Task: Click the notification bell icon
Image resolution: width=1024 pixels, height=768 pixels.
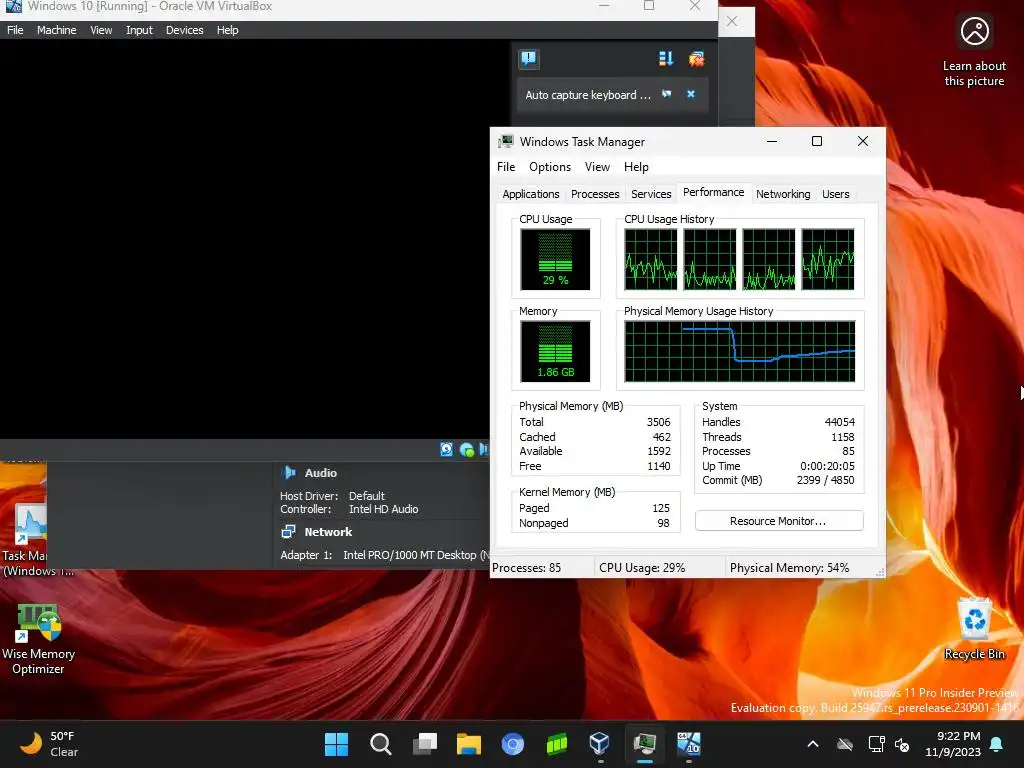Action: point(997,744)
